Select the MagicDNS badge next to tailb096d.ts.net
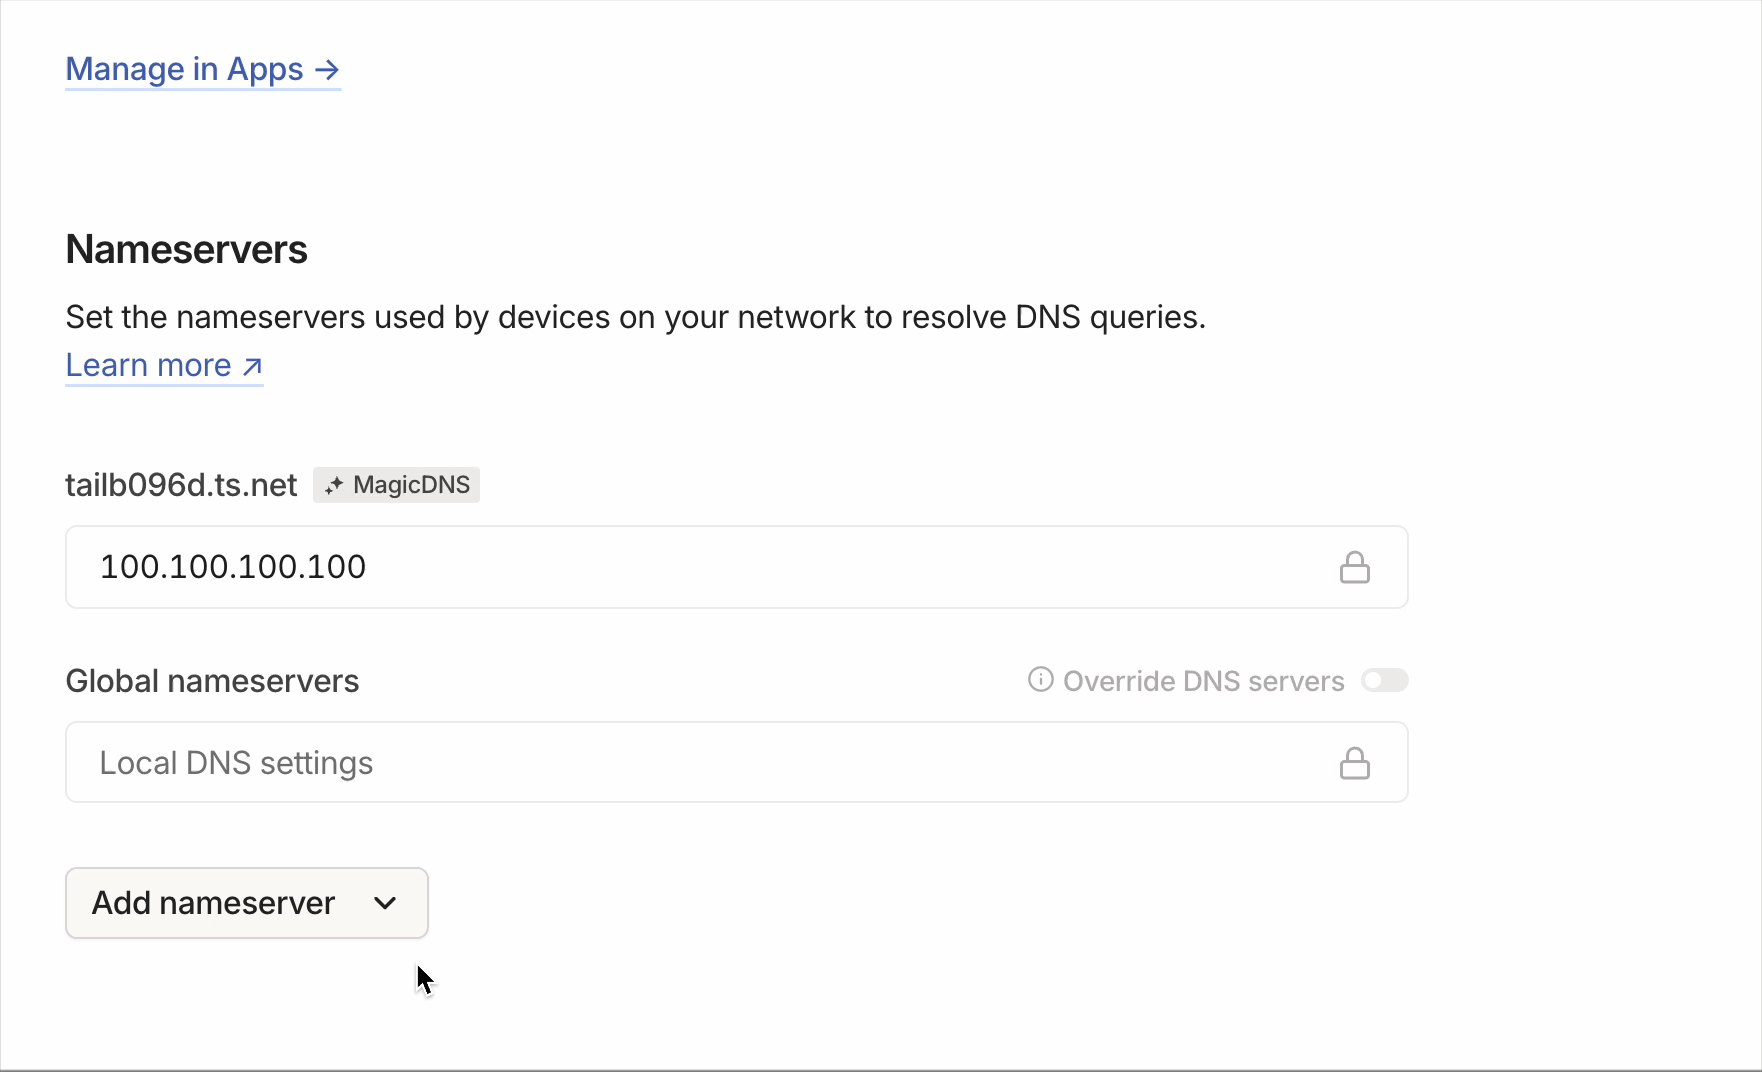1762x1072 pixels. point(397,485)
